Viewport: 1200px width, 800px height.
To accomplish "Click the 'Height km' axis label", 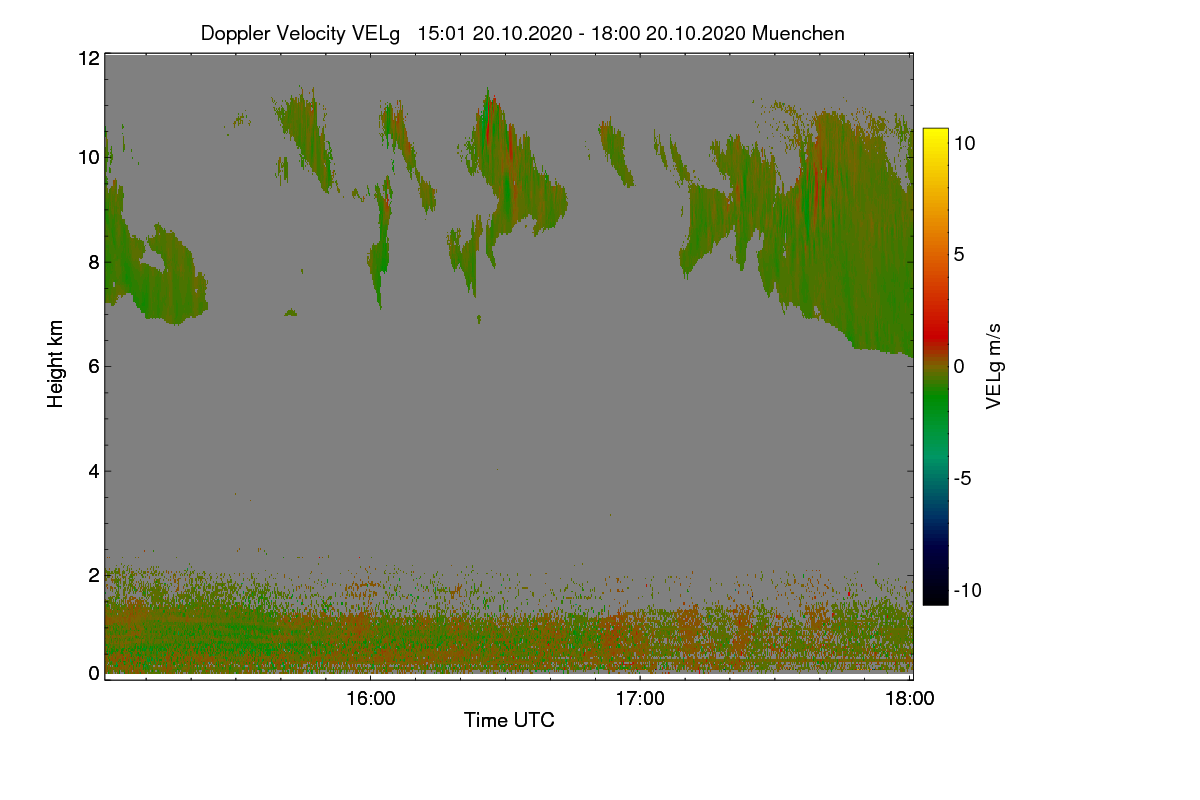I will [x=56, y=364].
